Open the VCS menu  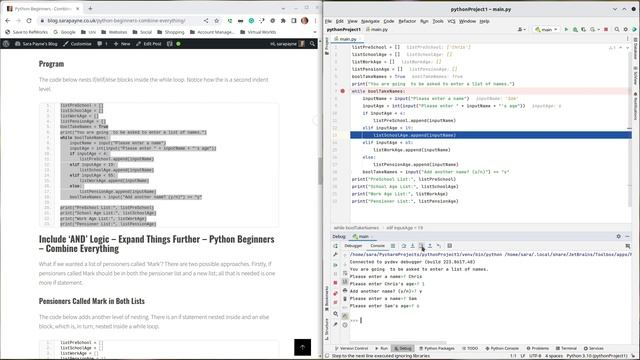(451, 21)
